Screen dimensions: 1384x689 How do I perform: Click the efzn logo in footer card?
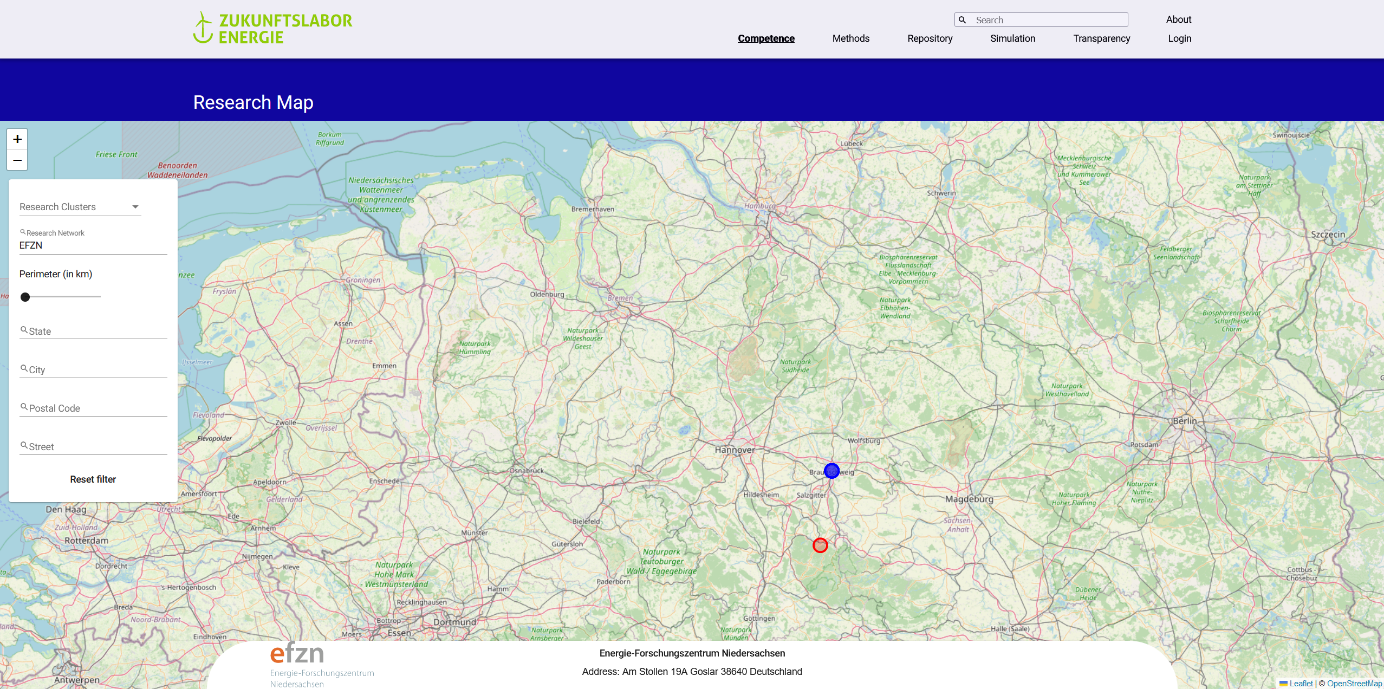point(297,654)
